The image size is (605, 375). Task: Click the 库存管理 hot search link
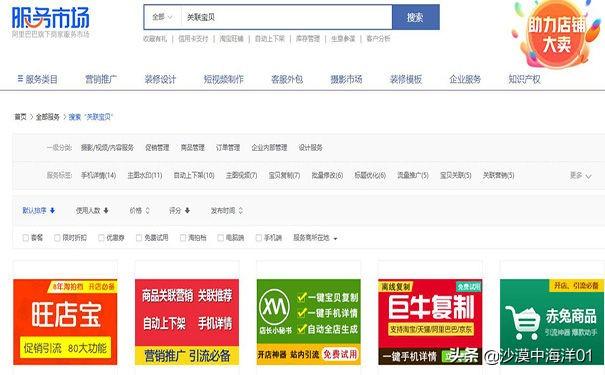(308, 39)
